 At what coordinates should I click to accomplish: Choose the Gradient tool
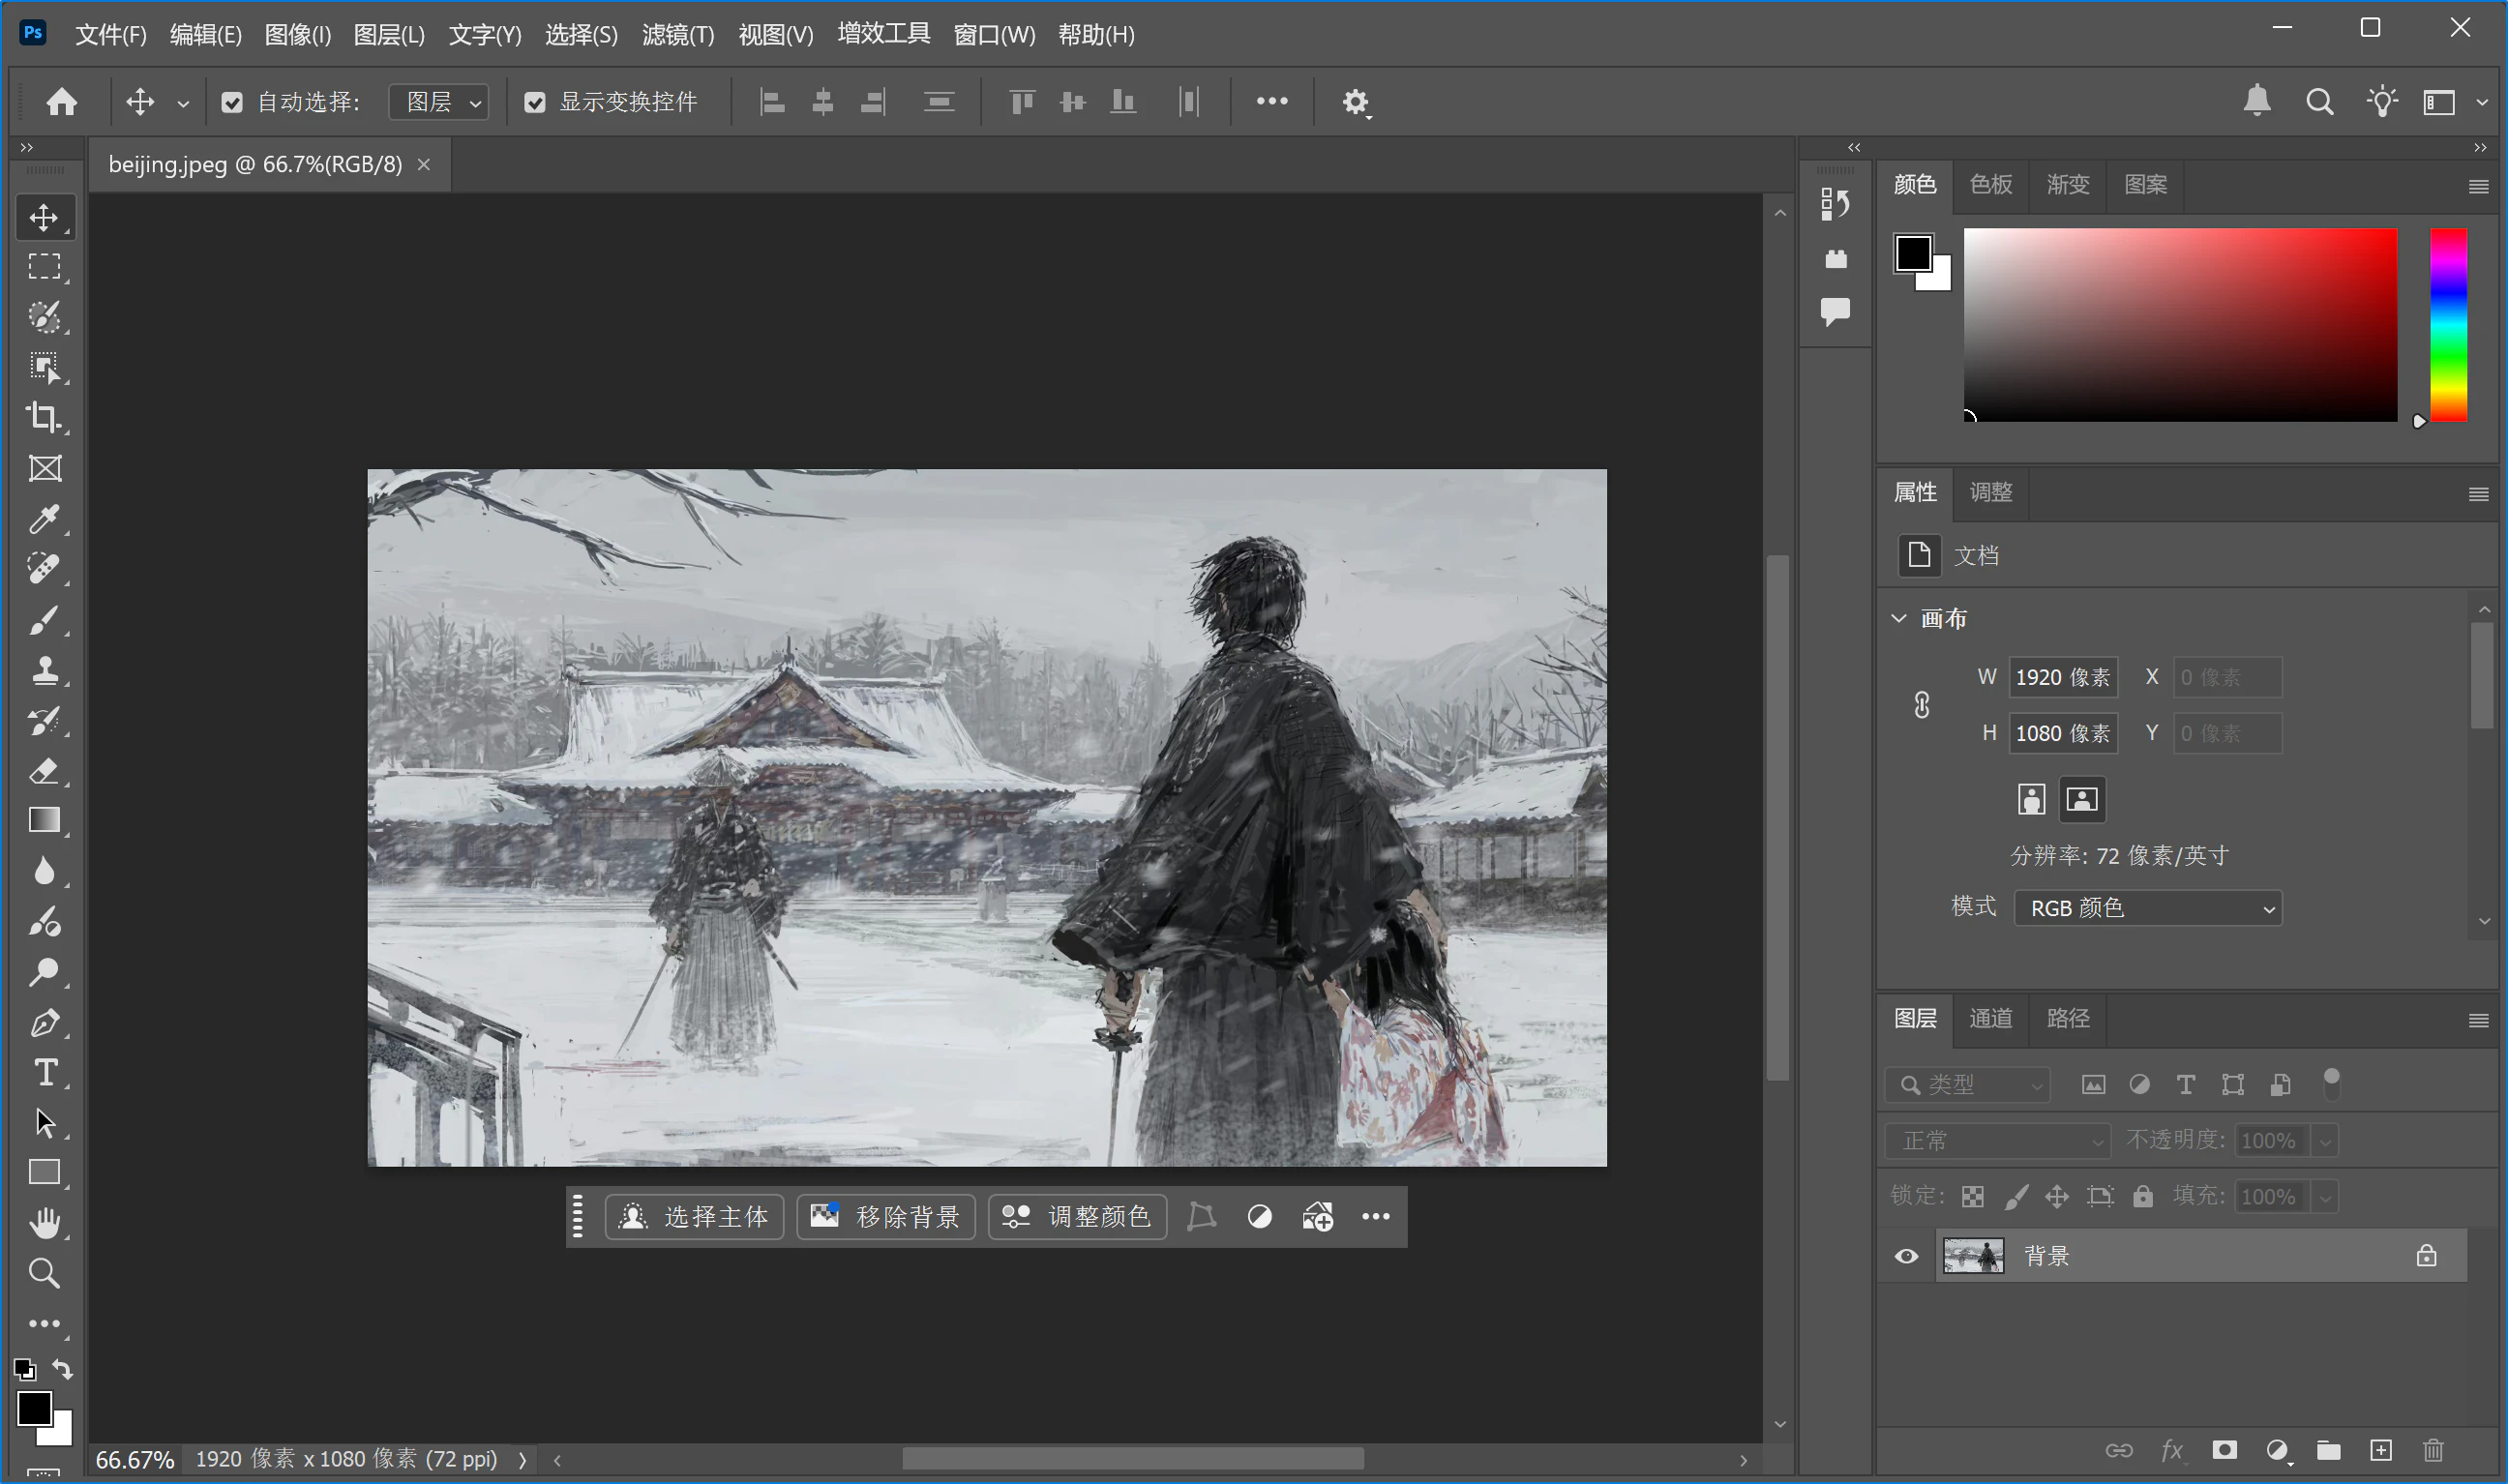point(44,820)
